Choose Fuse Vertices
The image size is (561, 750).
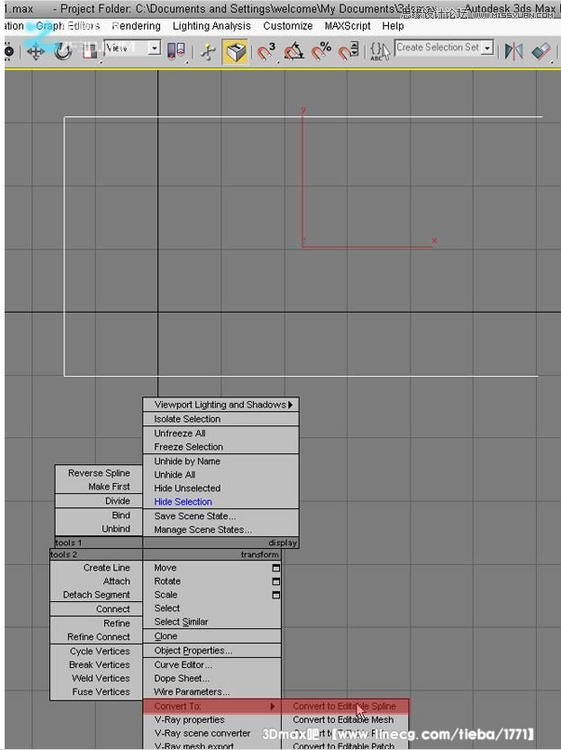(x=96, y=692)
